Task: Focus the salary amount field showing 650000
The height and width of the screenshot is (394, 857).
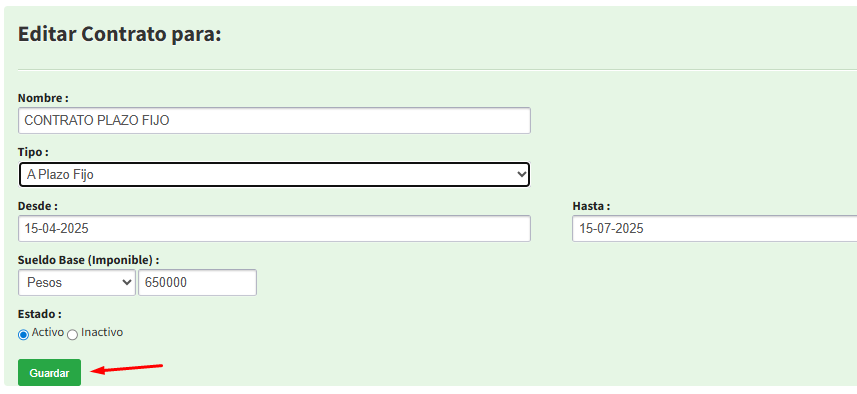Action: point(197,283)
